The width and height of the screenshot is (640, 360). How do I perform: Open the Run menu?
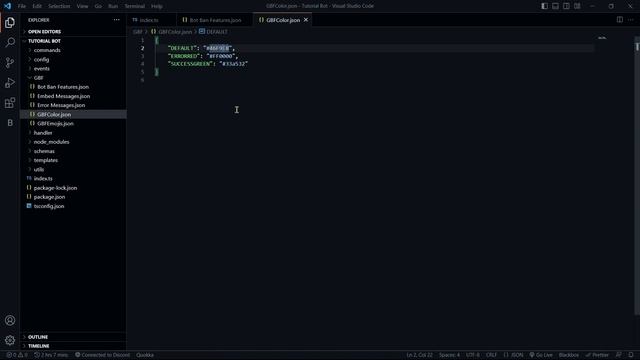coord(113,6)
